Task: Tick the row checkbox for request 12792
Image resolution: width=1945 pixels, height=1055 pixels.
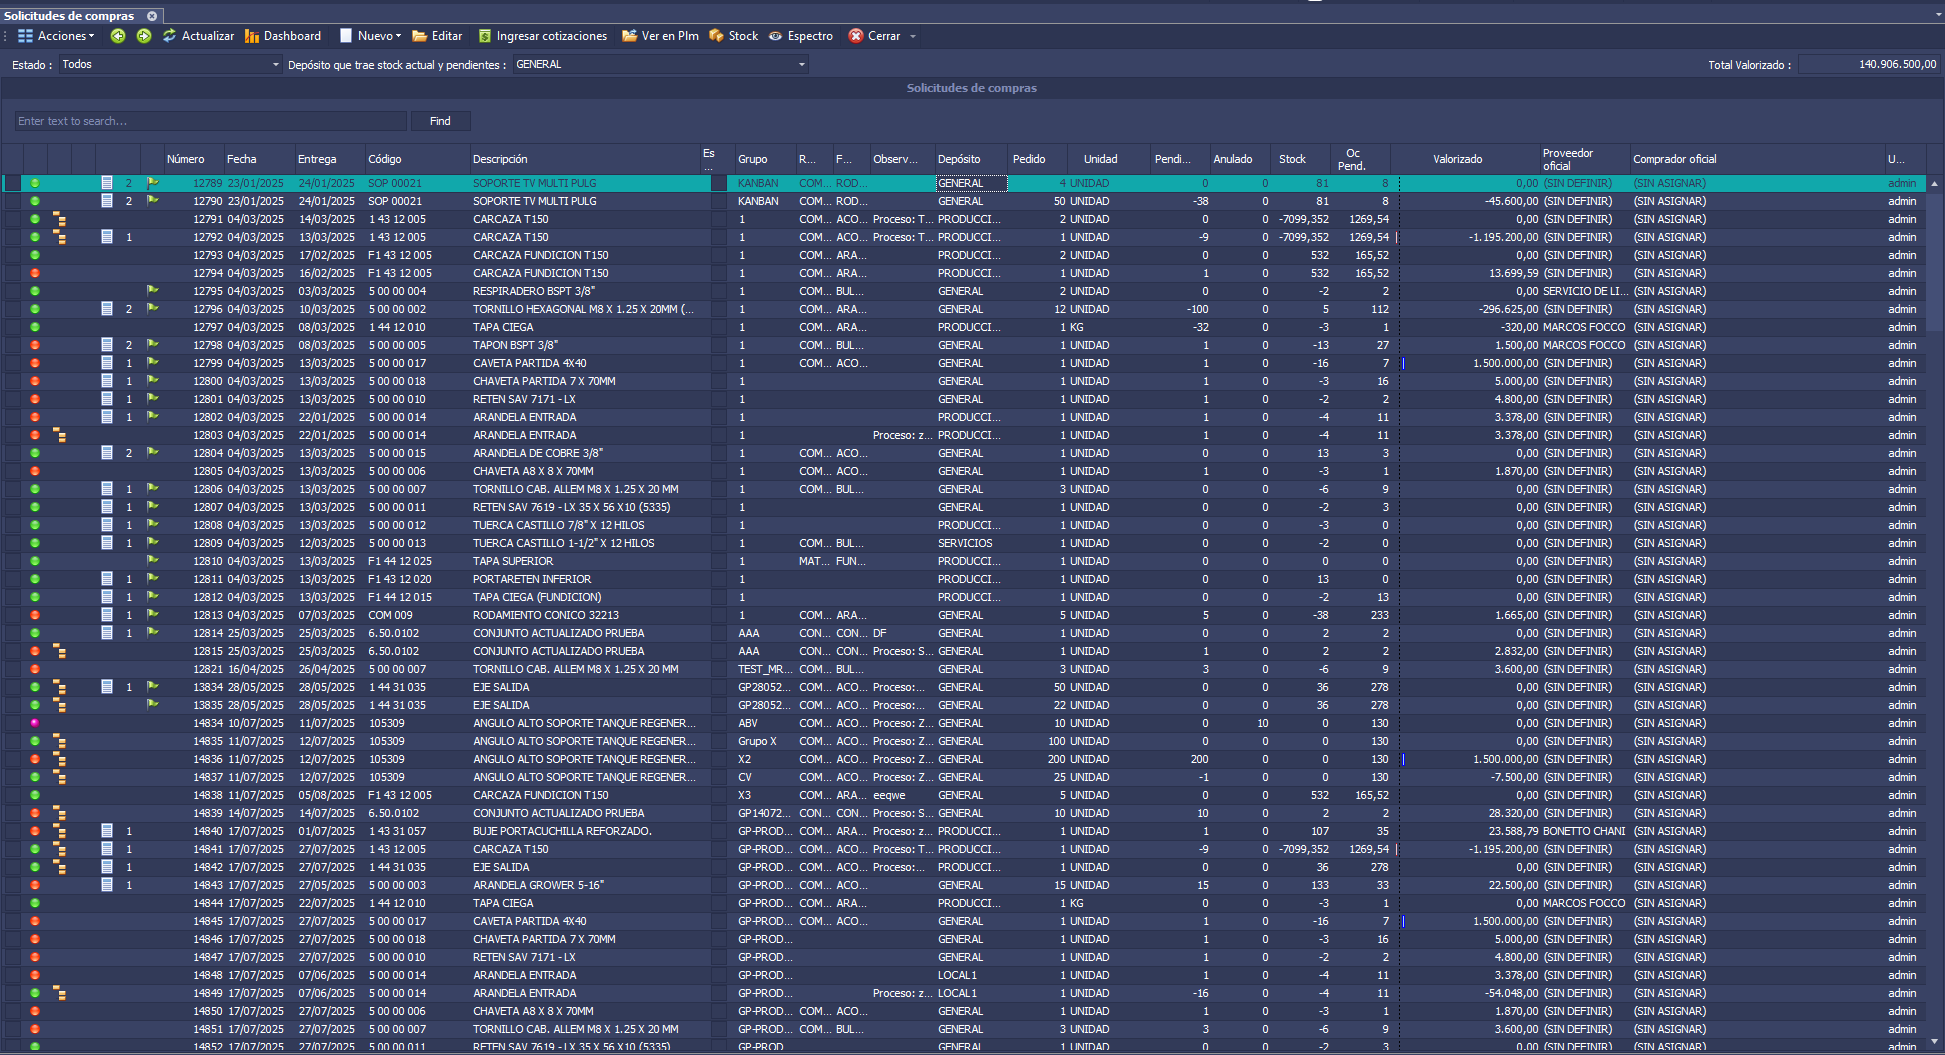Action: (x=12, y=237)
